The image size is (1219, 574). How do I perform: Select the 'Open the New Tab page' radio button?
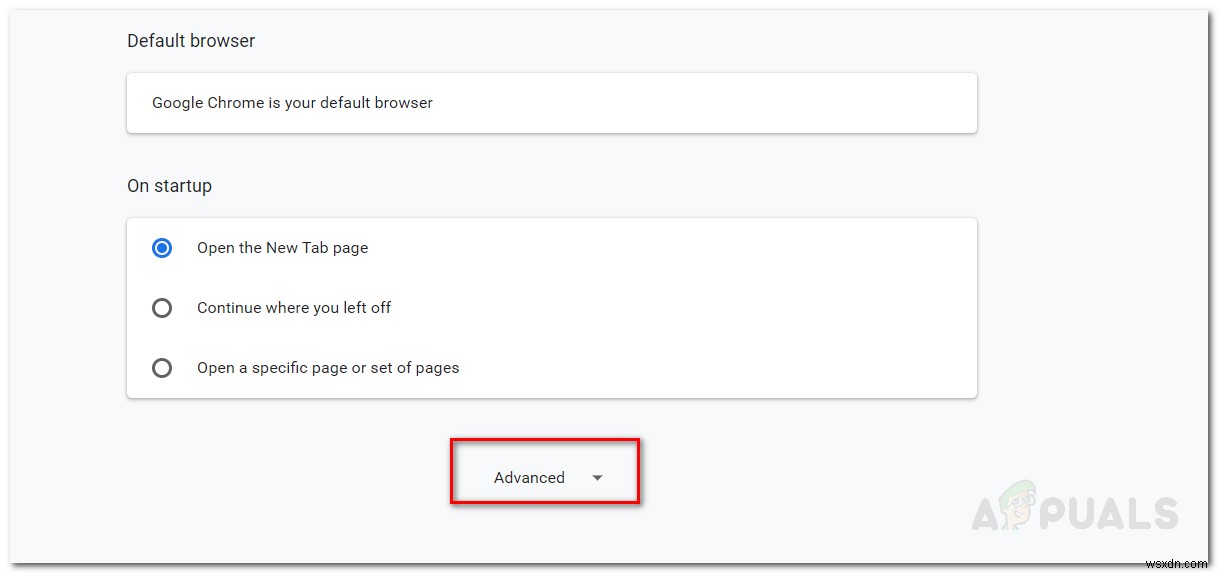click(162, 248)
